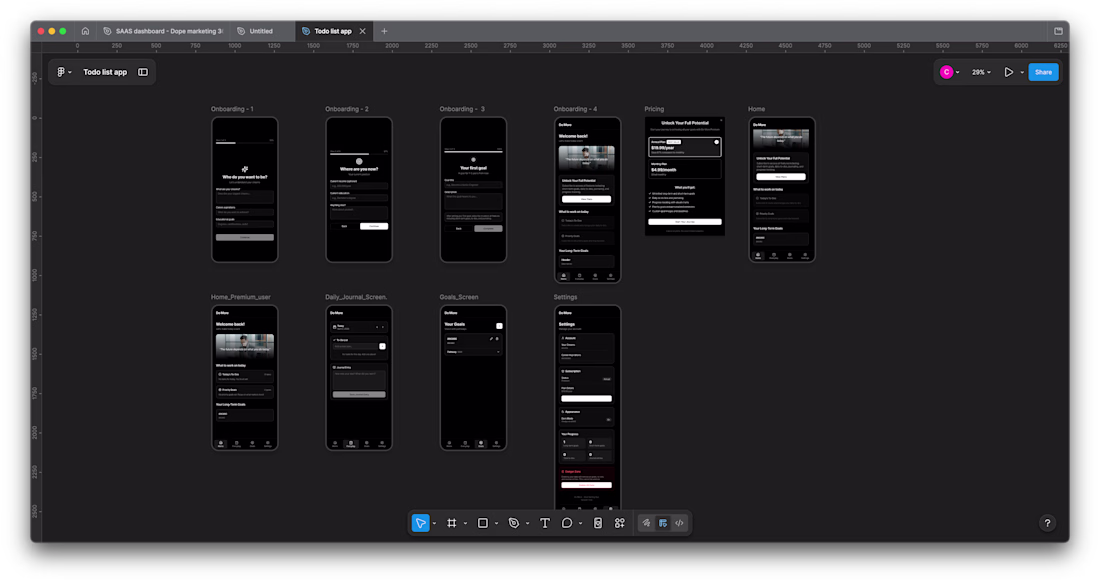Screen dimensions: 1100x583
Task: Select the Settings frame label
Action: click(565, 297)
